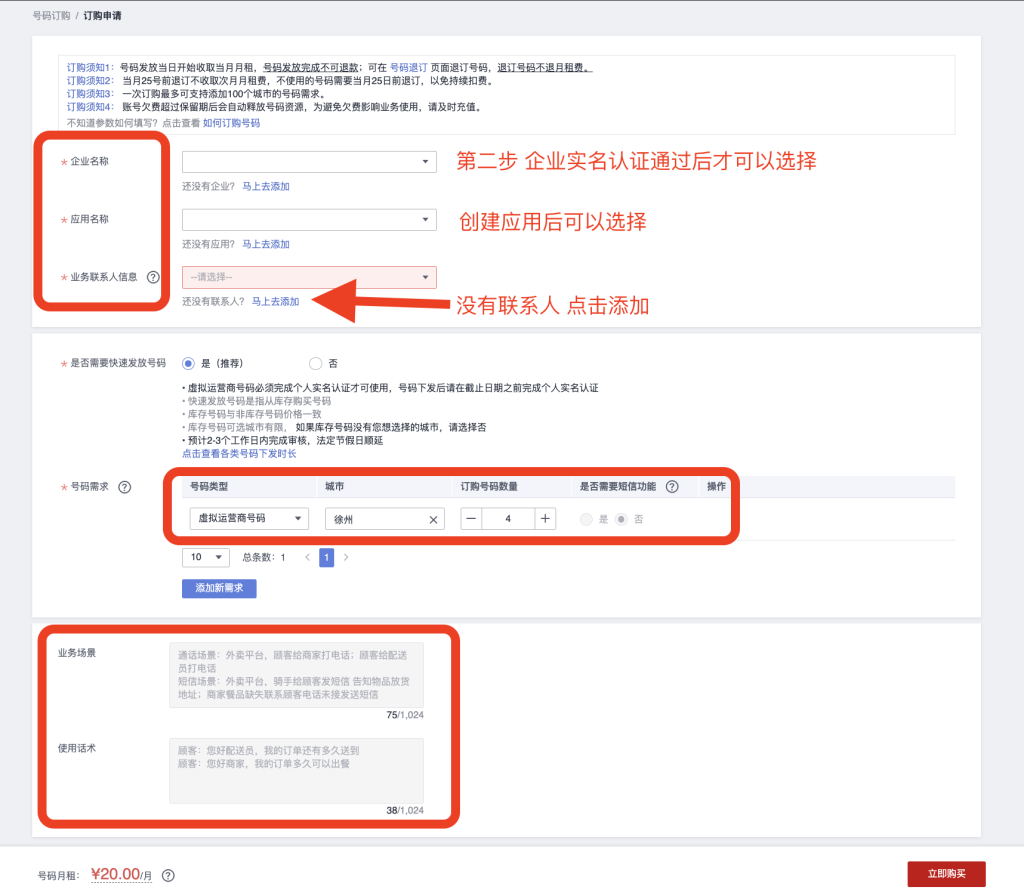The image size is (1024, 896).
Task: Click help icon next to monthly rent price
Action: [168, 875]
